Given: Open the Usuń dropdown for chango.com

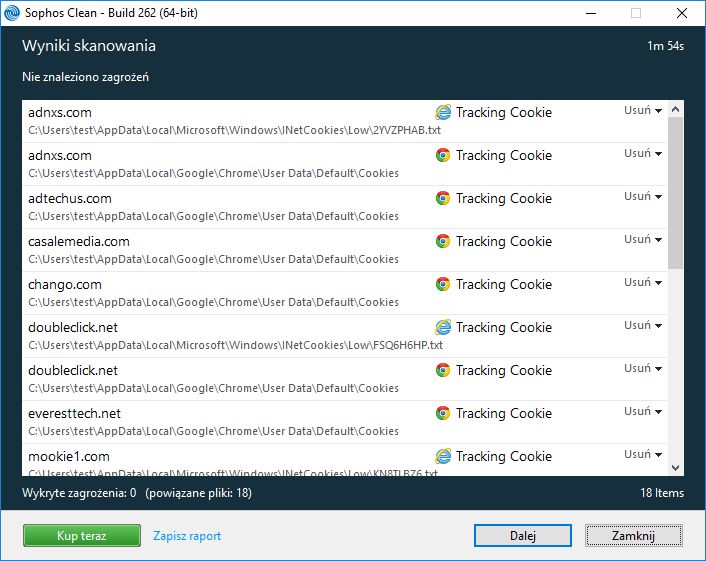Looking at the screenshot, I should pyautogui.click(x=643, y=283).
